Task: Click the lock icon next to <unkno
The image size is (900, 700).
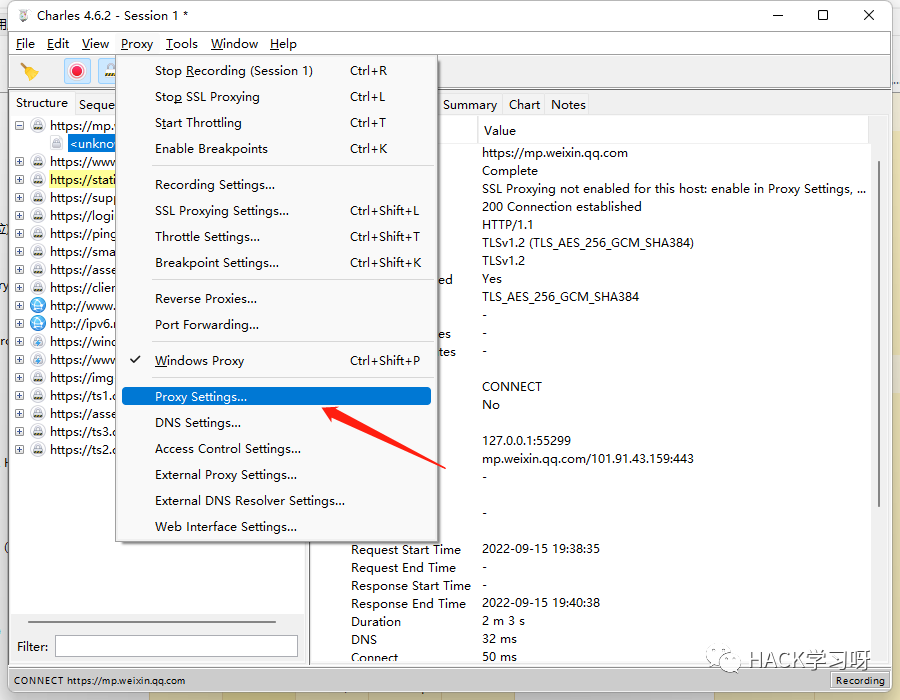Action: (x=57, y=143)
